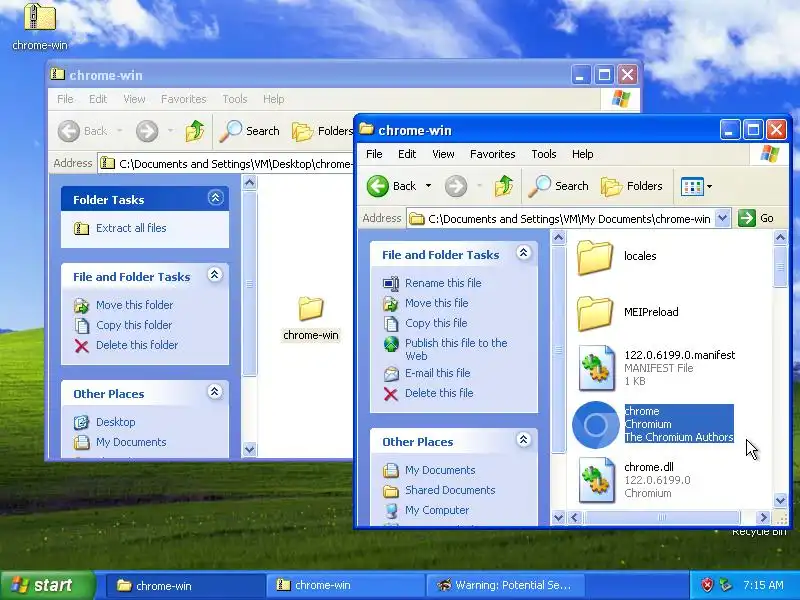Open Shared Documents link

click(450, 490)
